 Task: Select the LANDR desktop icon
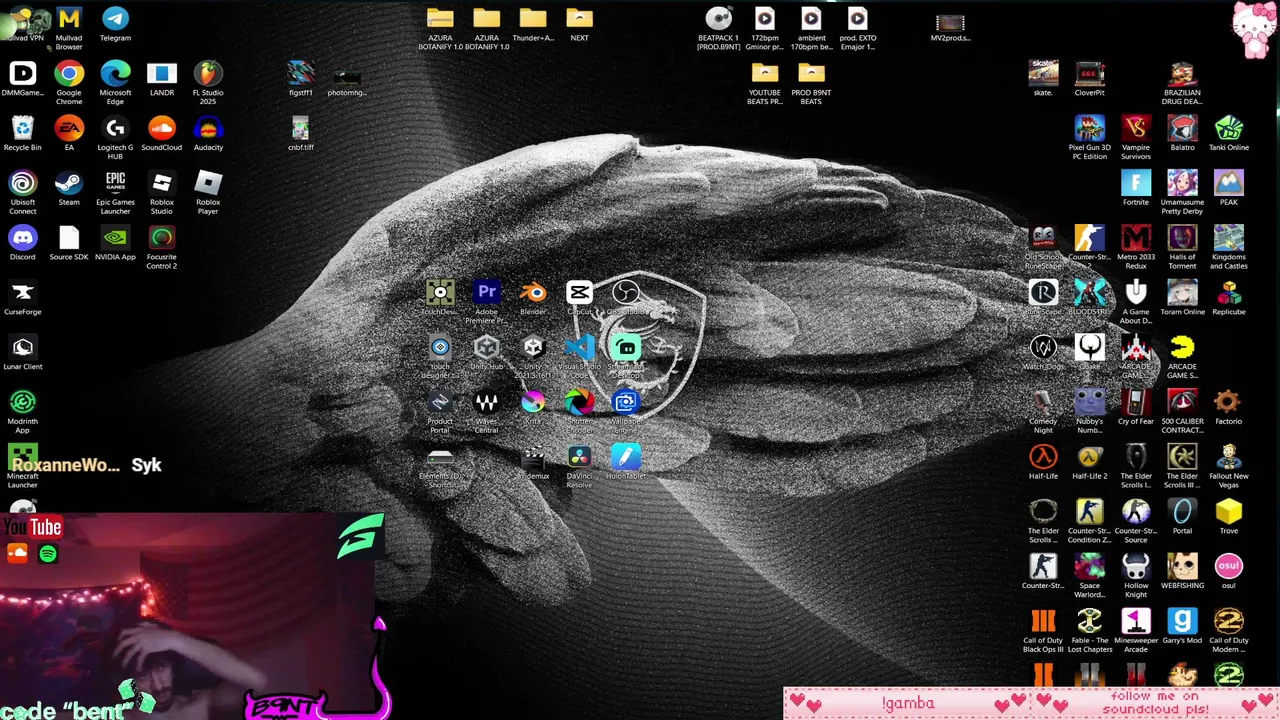point(161,74)
